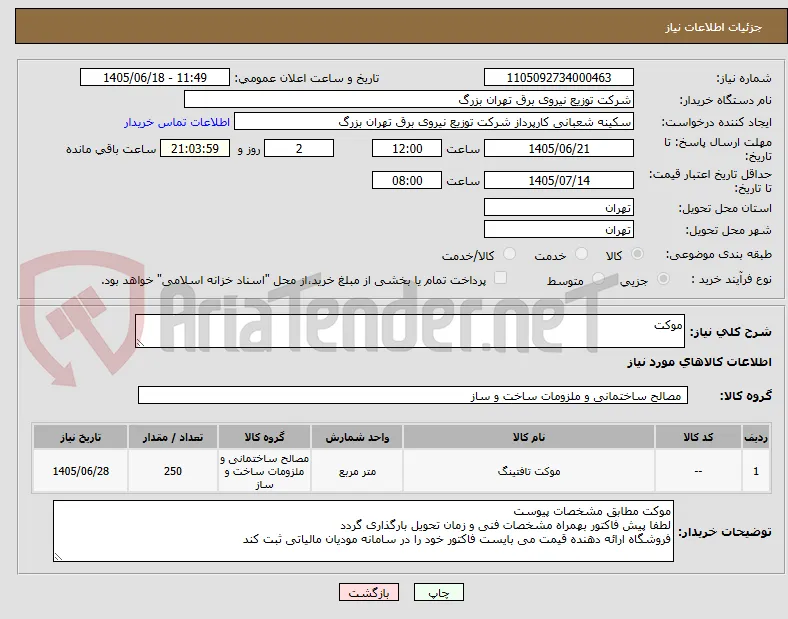Image resolution: width=788 pixels, height=619 pixels.
Task: Click the تعداد / مقدار column header
Action: (x=173, y=437)
